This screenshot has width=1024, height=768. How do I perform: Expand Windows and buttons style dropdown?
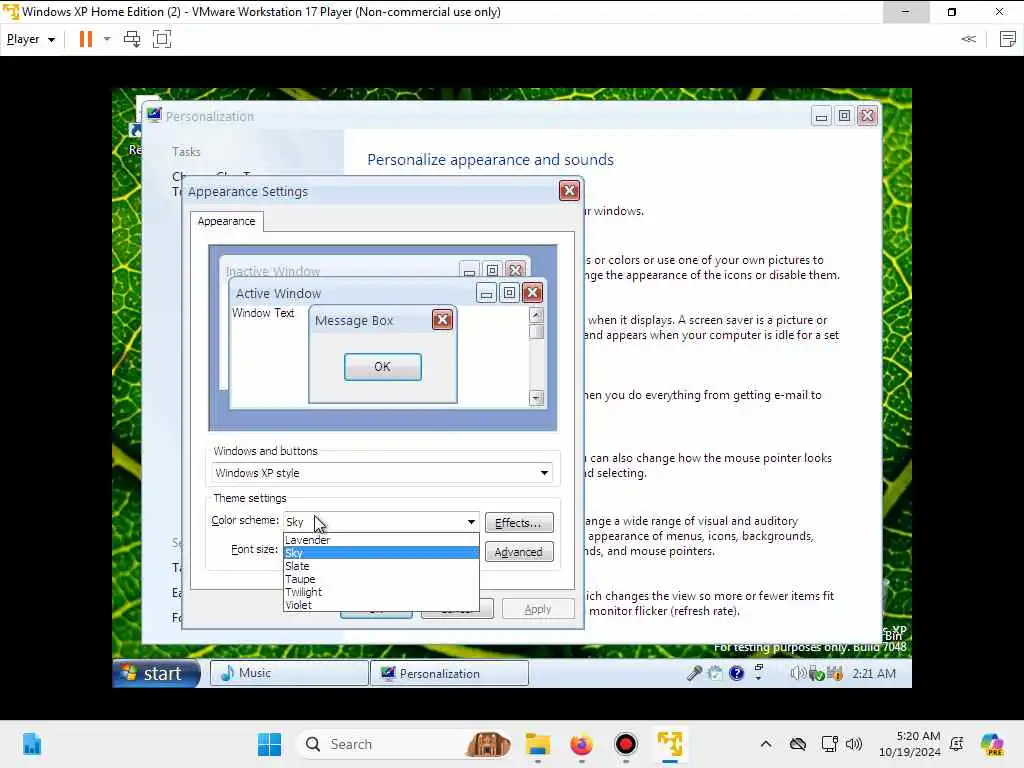(544, 473)
